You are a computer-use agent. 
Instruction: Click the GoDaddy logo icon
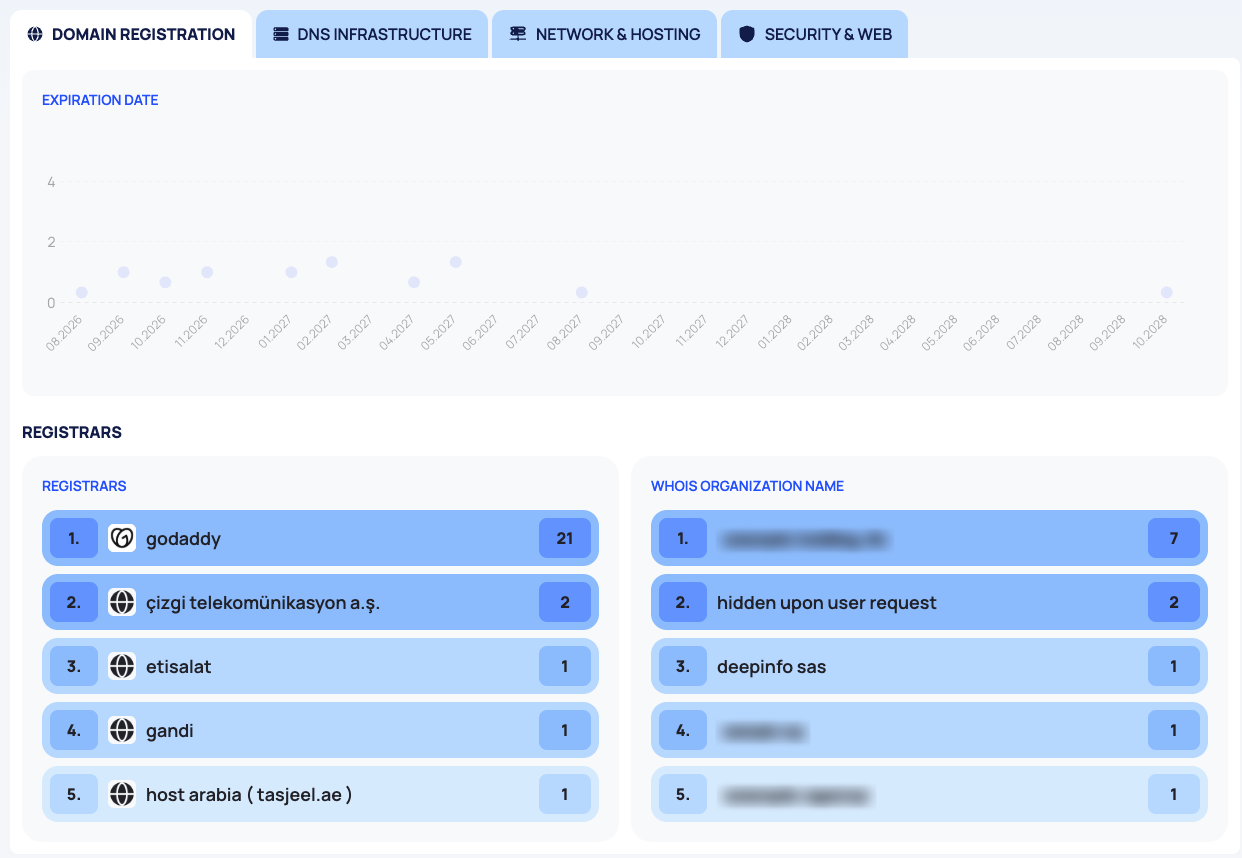pyautogui.click(x=122, y=538)
